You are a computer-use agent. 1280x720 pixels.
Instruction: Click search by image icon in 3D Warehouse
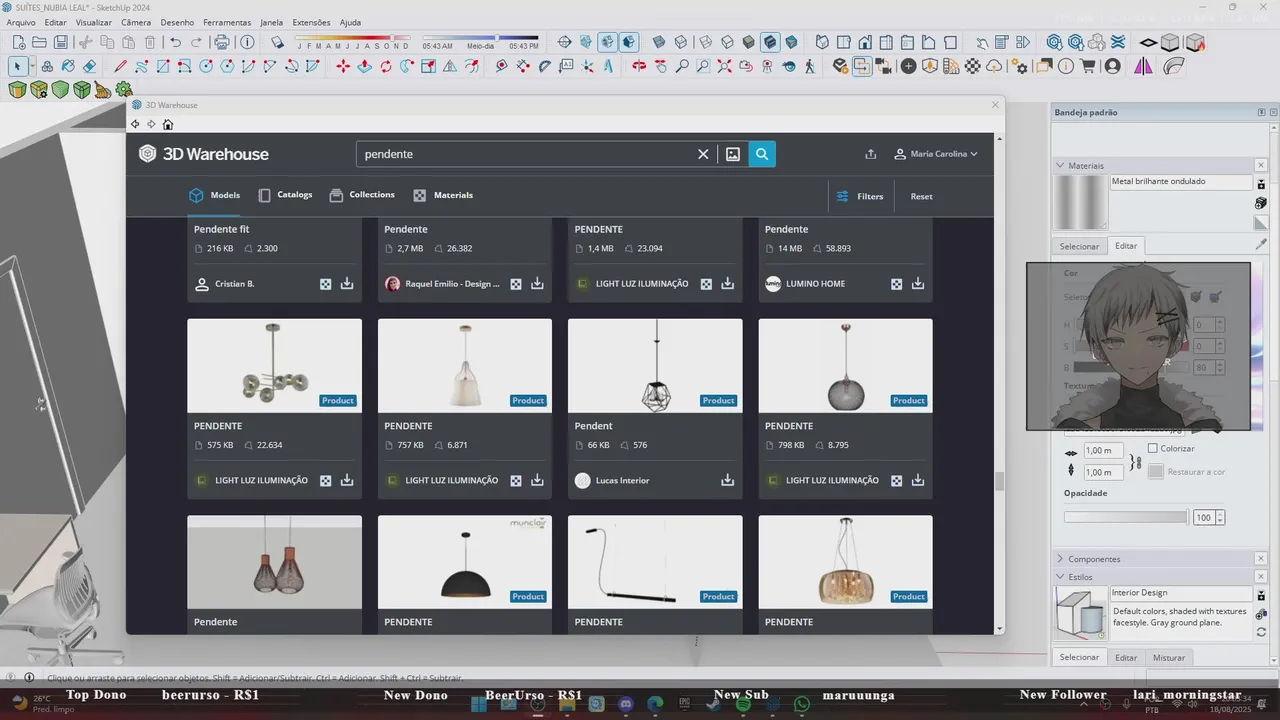coord(733,154)
